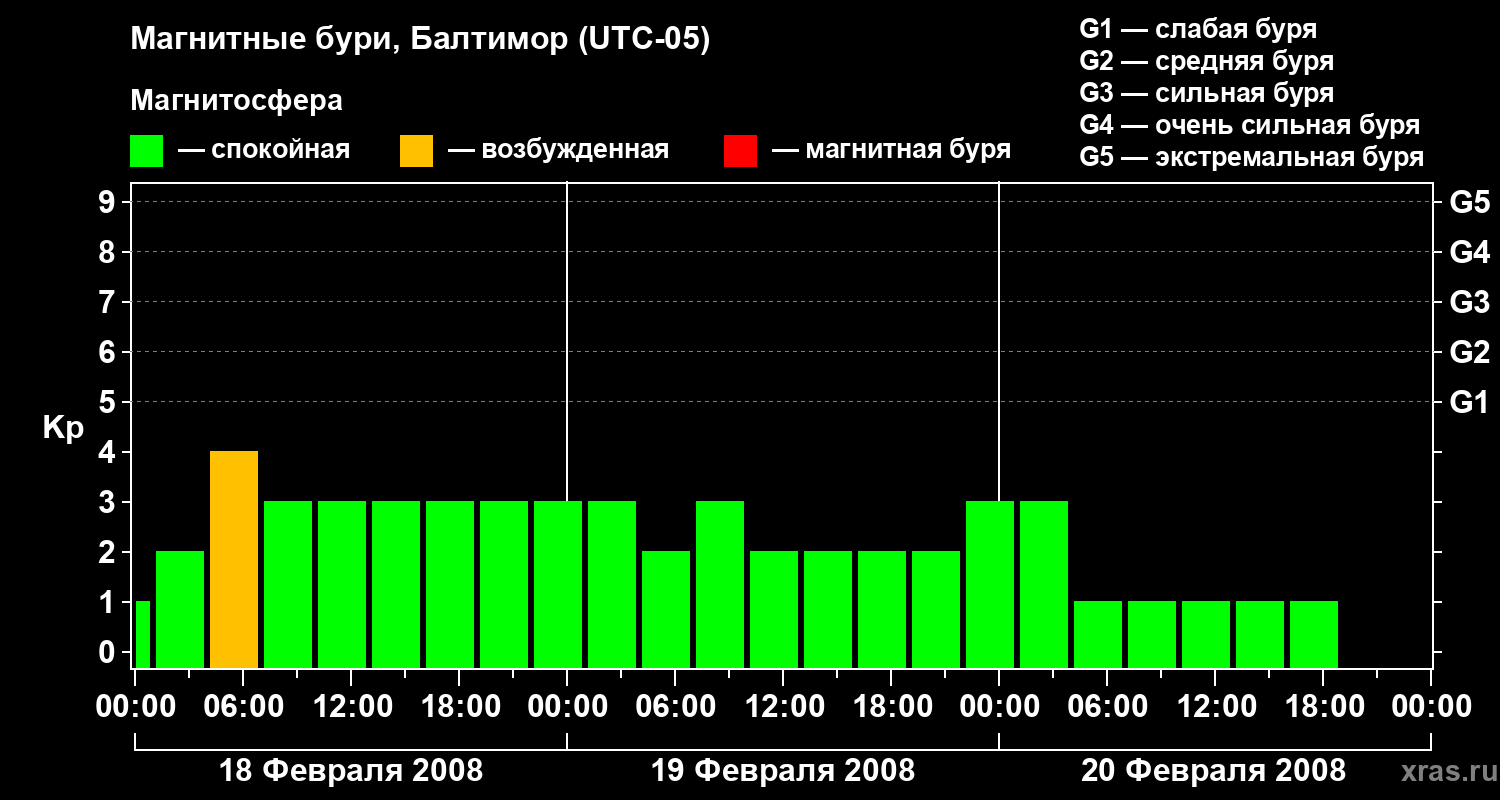Click the 'G5' label on the right axis

[1469, 202]
